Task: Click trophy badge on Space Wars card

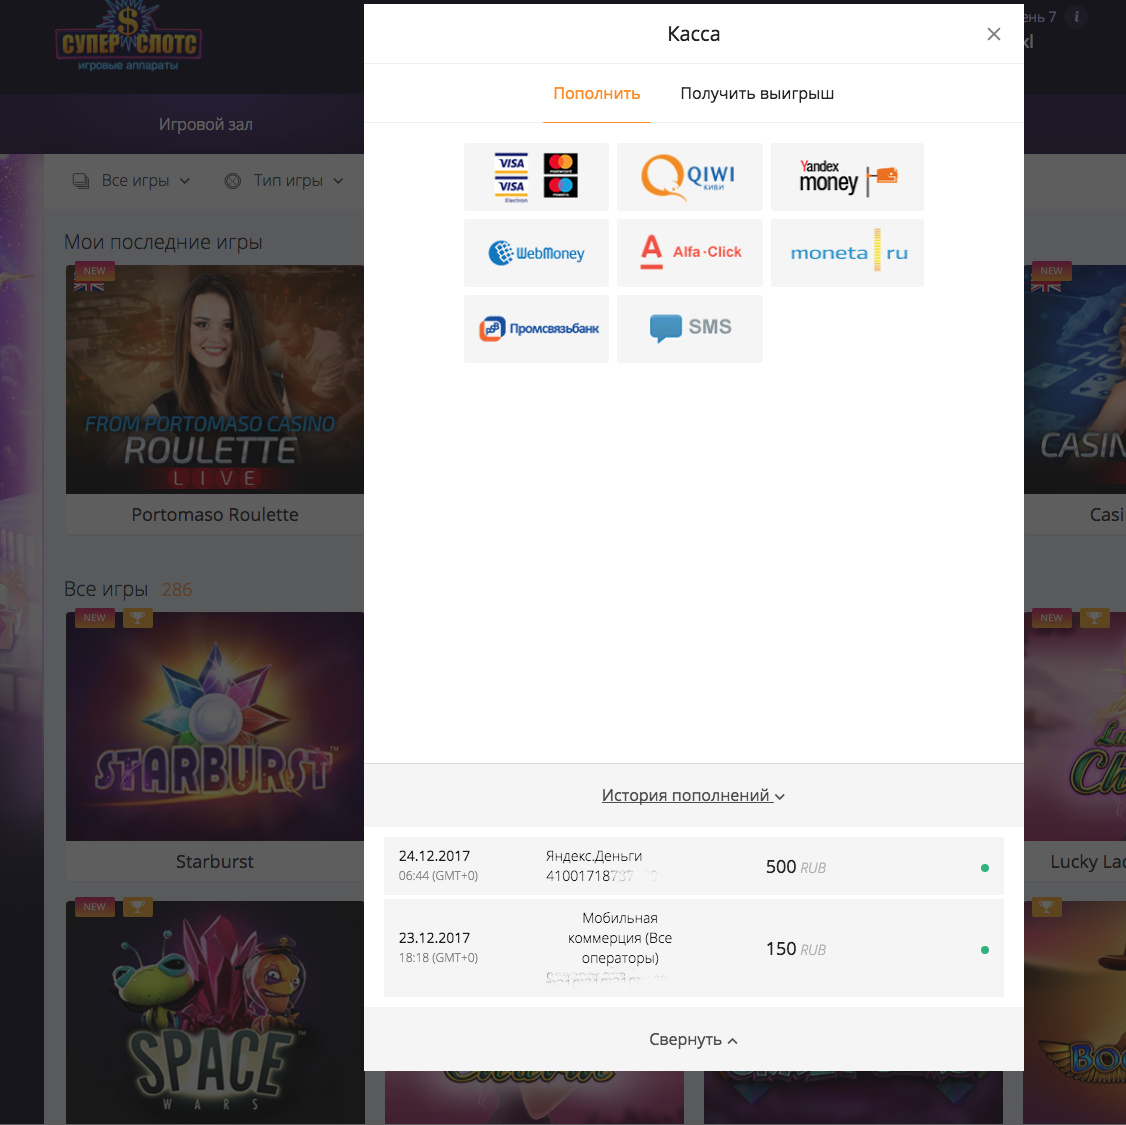Action: tap(138, 907)
